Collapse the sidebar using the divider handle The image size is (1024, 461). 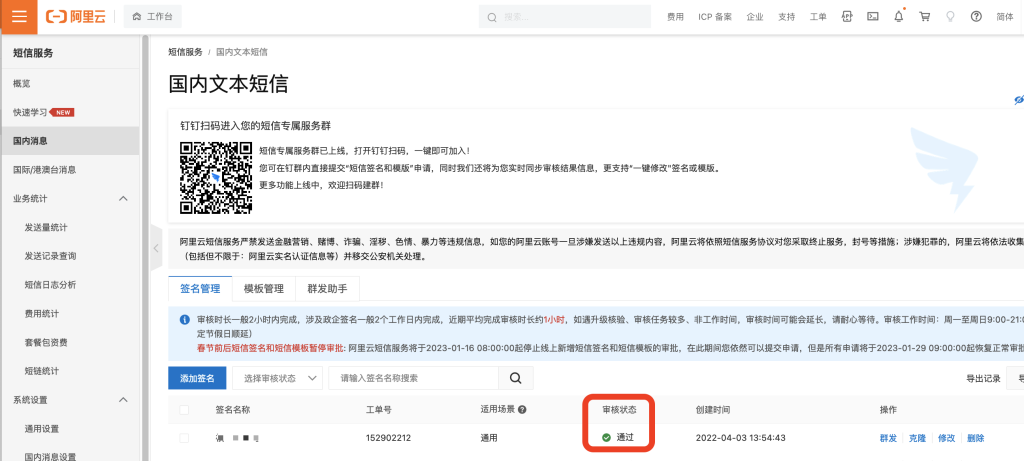coord(156,248)
